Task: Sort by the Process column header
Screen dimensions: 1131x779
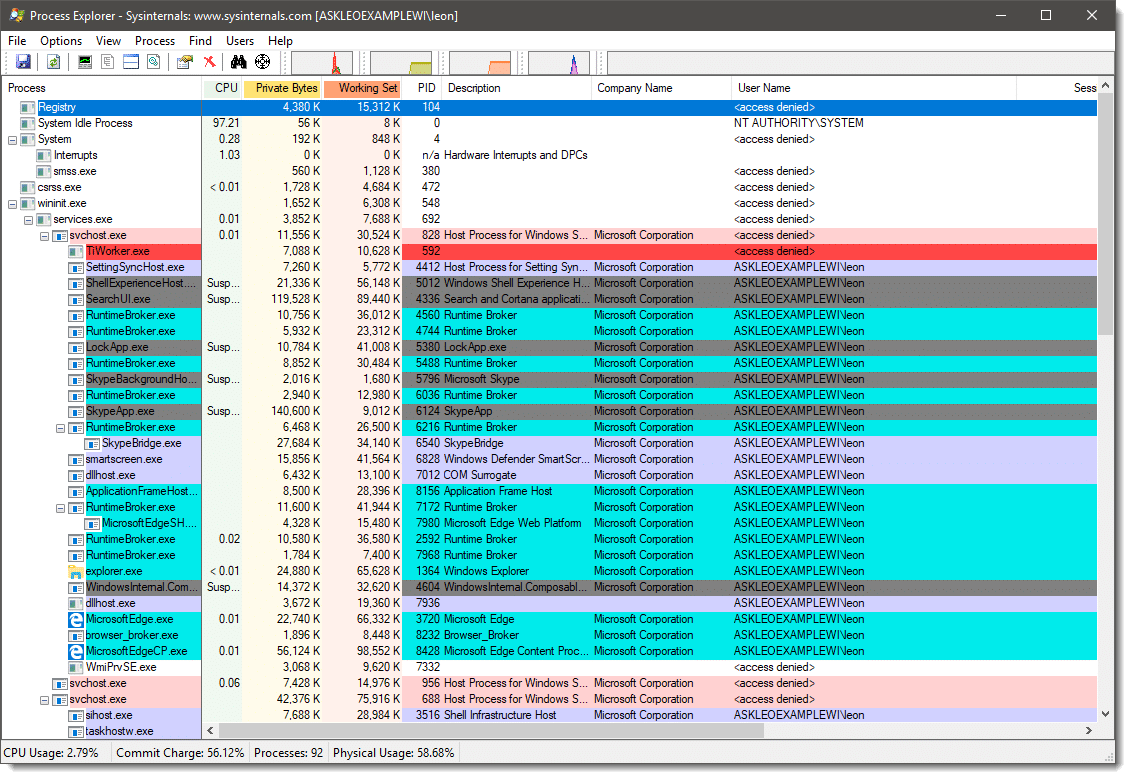Action: (x=102, y=88)
